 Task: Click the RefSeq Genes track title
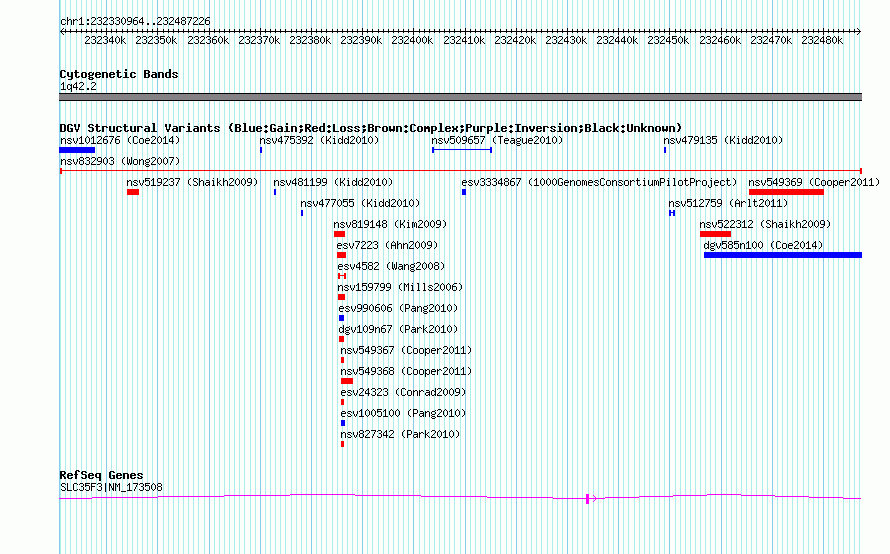tap(101, 475)
